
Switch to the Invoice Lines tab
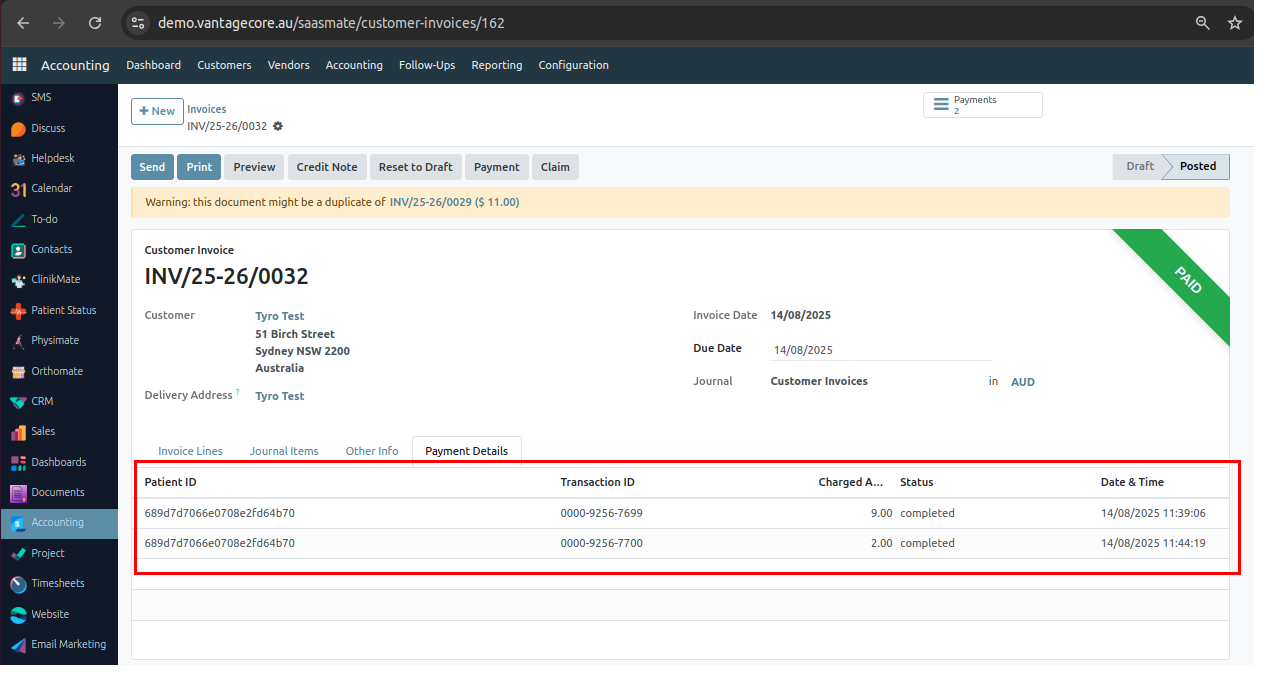[190, 451]
